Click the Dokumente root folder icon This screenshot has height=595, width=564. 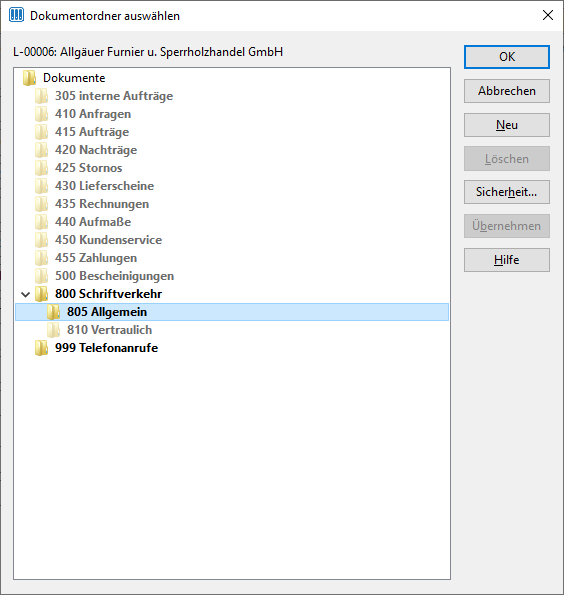pyautogui.click(x=29, y=78)
